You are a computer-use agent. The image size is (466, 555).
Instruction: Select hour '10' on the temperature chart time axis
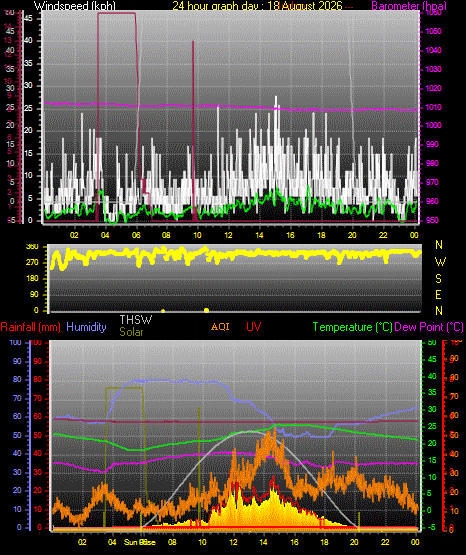click(202, 542)
